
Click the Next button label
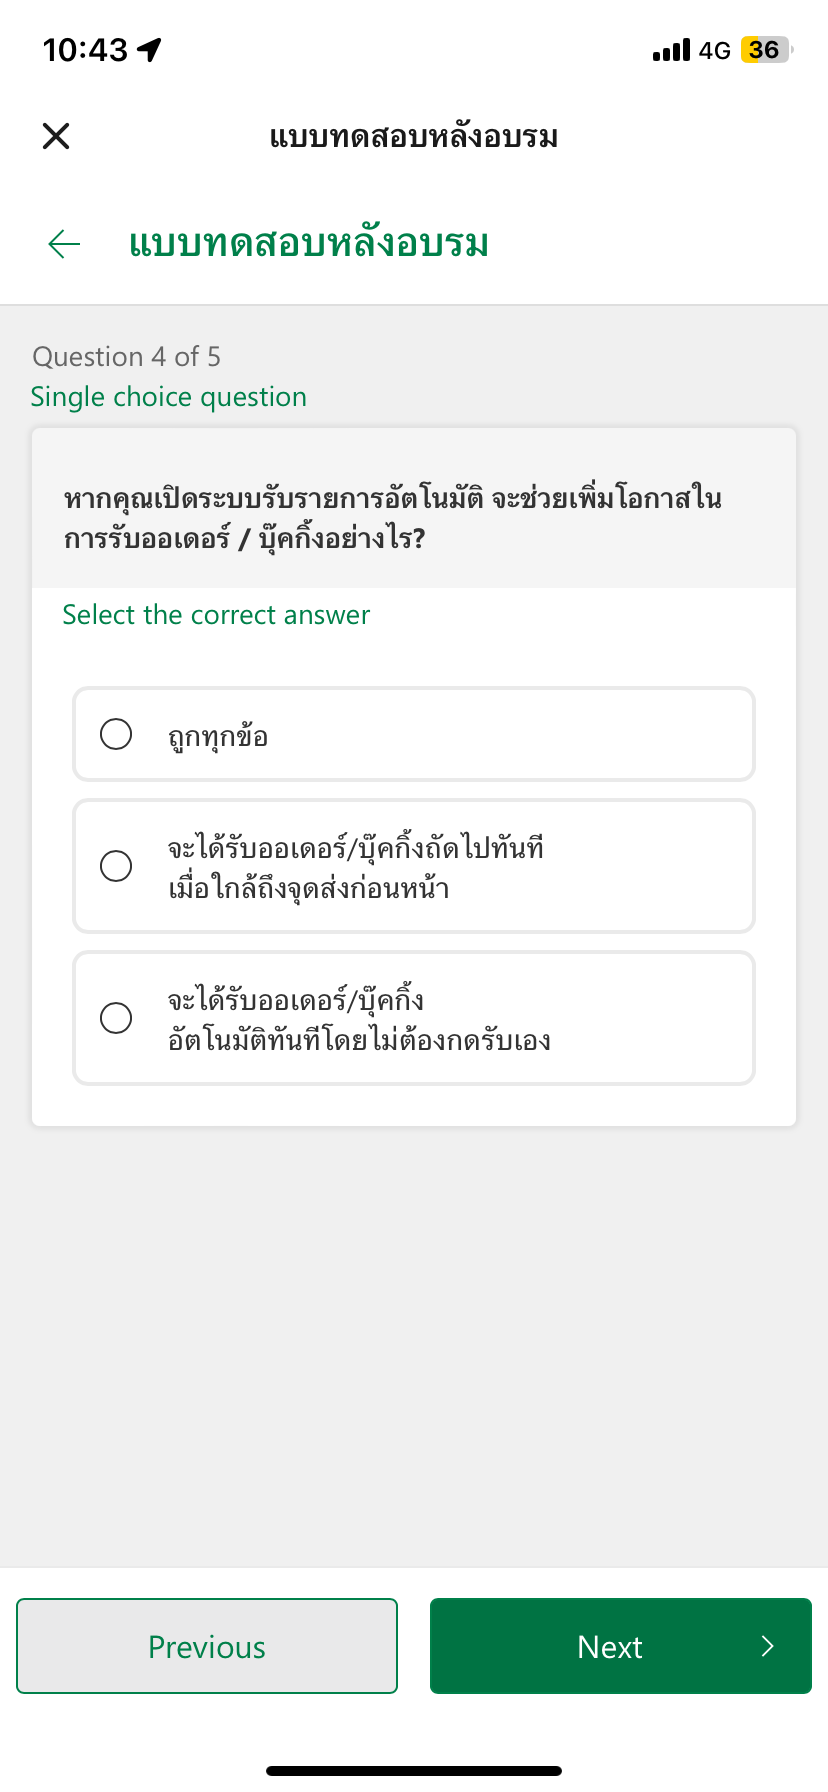pyautogui.click(x=610, y=1647)
